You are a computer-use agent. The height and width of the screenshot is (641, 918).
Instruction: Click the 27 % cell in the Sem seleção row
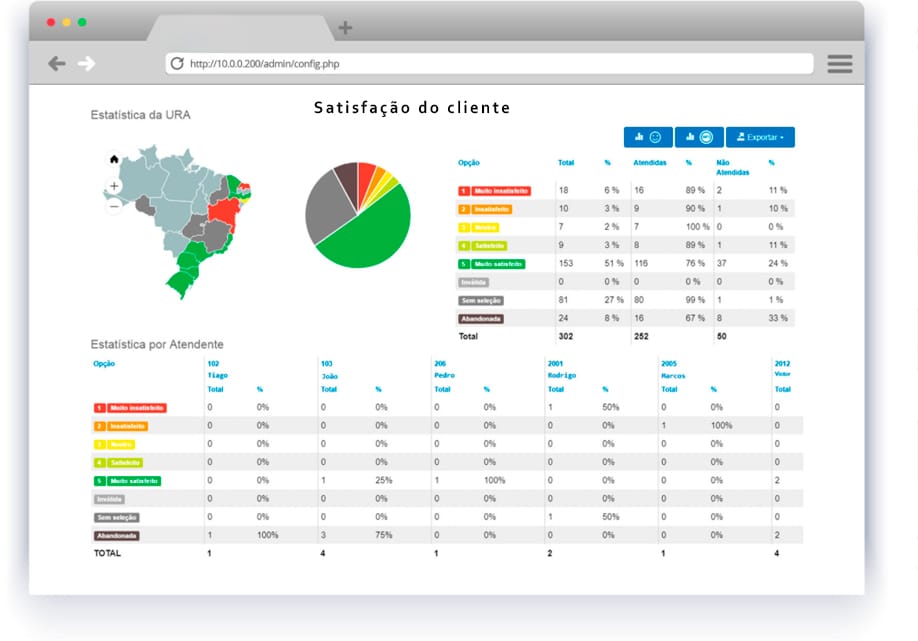pos(614,300)
